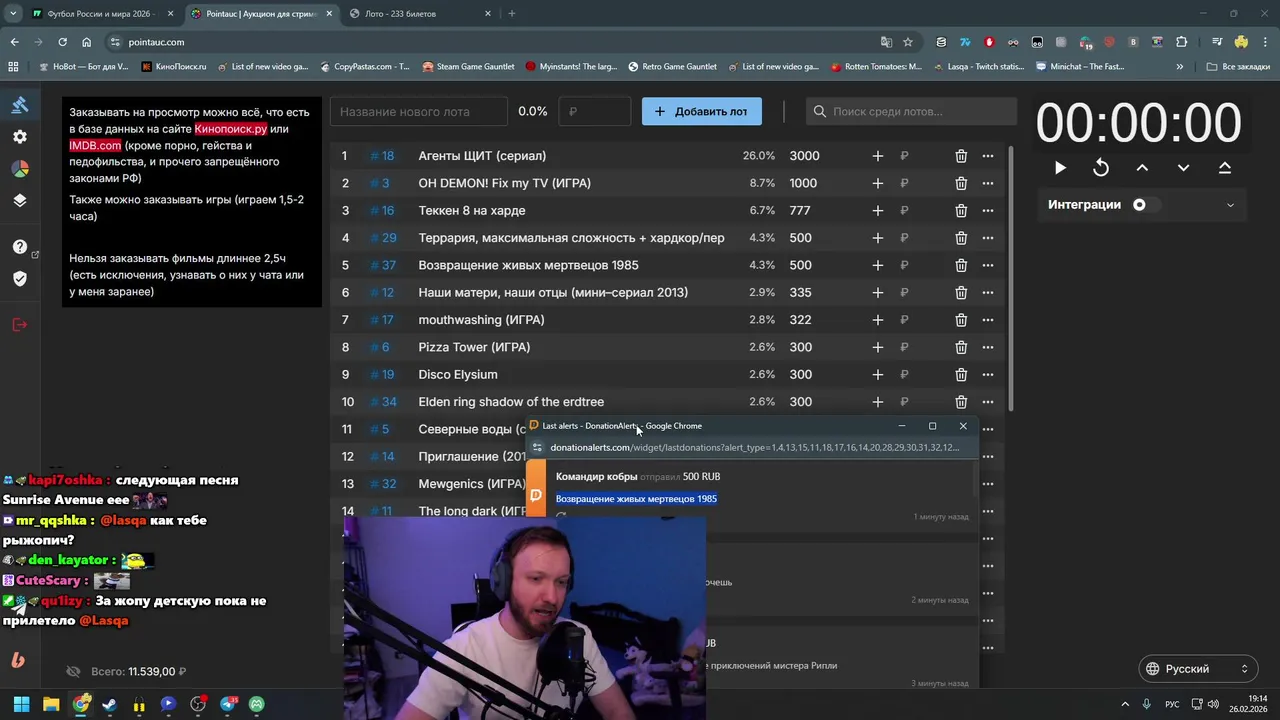Expand the Интеграции panel chevron

pos(1230,205)
